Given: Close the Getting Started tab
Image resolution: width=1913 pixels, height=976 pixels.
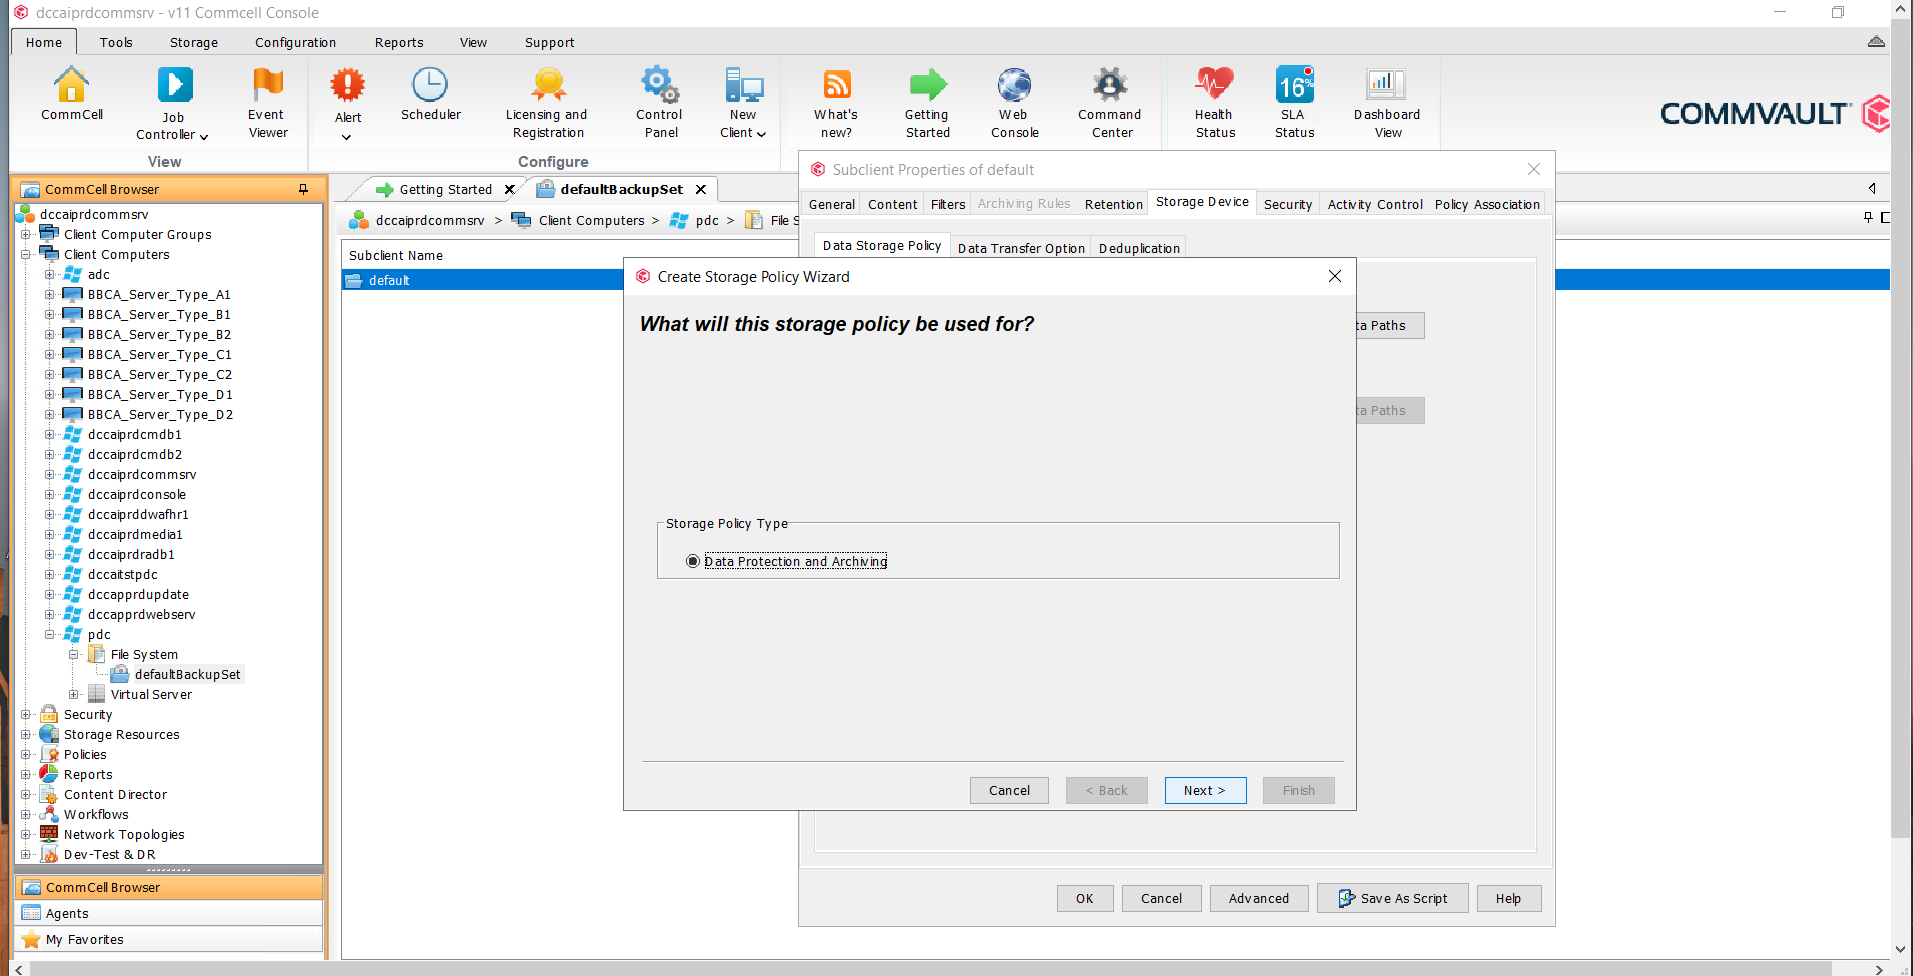Looking at the screenshot, I should click(509, 189).
